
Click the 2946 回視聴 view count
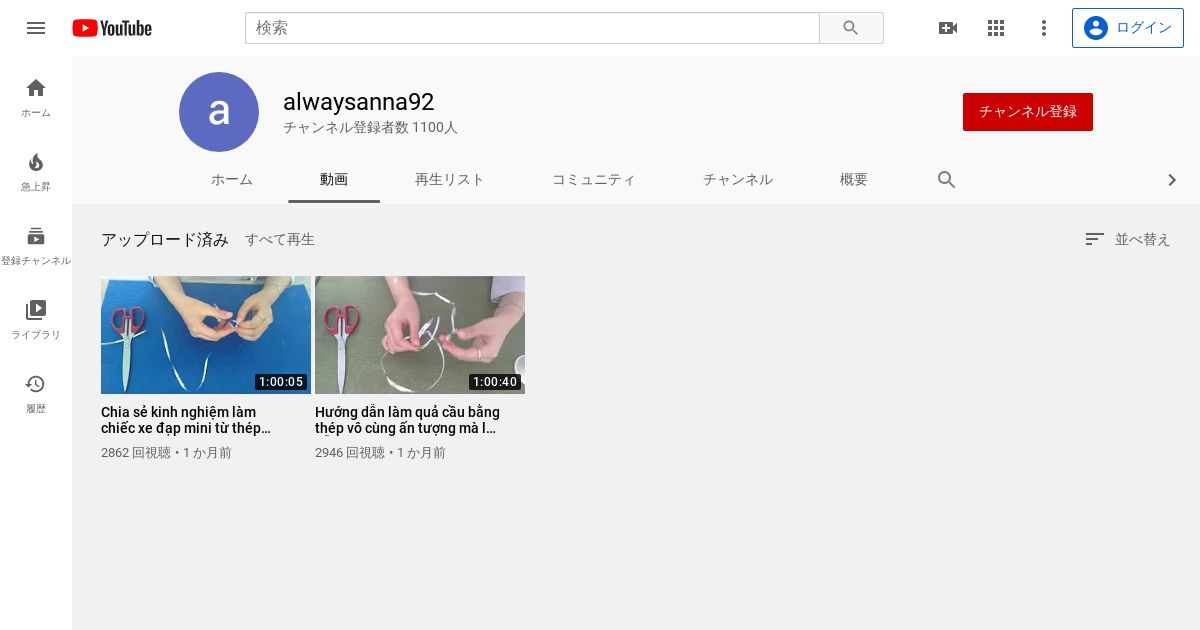coord(350,453)
